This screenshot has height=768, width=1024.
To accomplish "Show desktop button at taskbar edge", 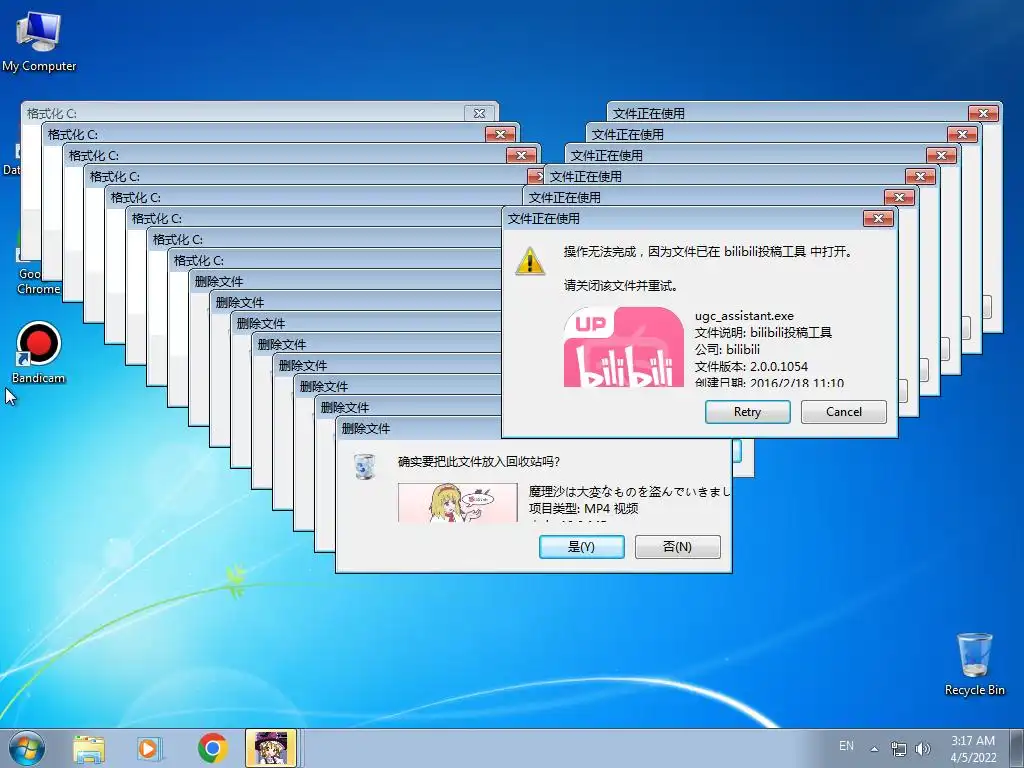I will (1018, 748).
